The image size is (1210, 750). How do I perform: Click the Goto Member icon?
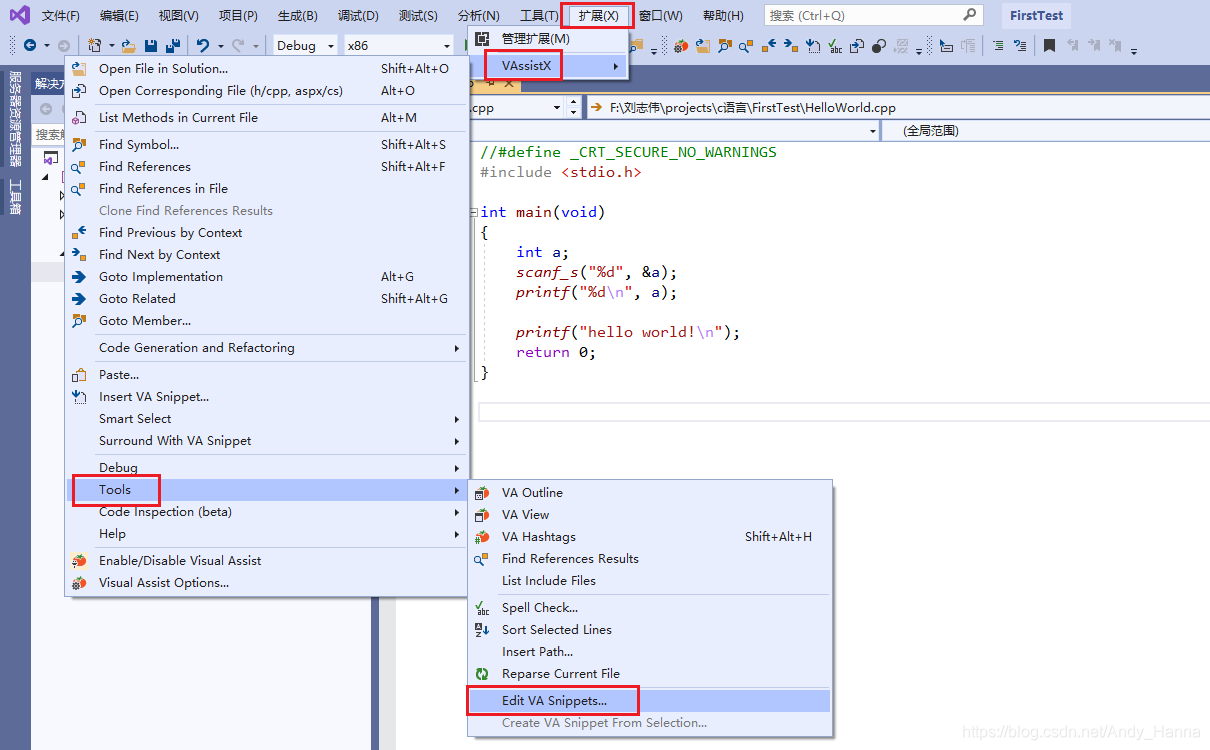[79, 321]
